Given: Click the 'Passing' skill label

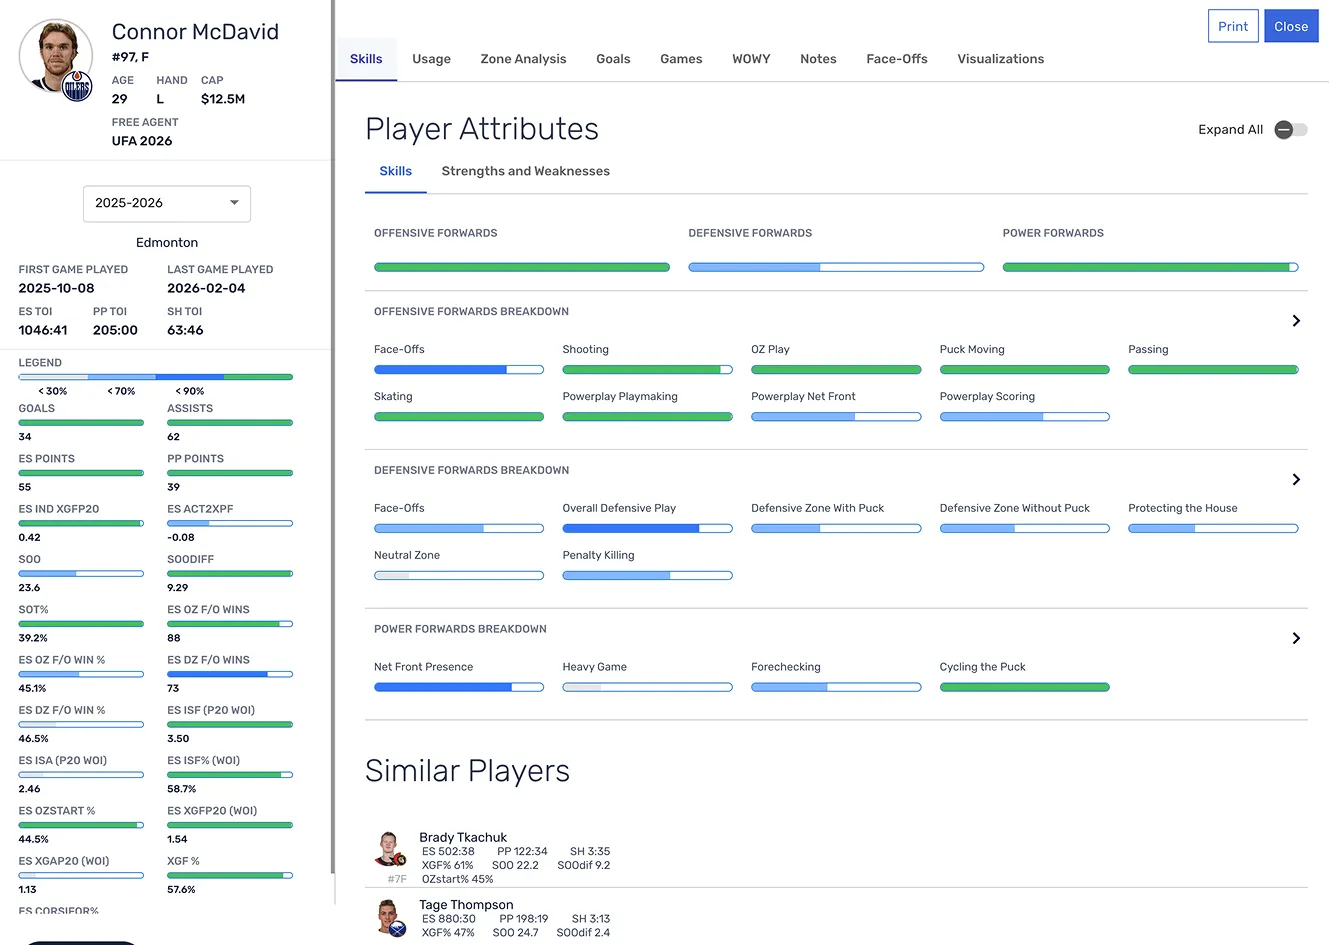Looking at the screenshot, I should [x=1148, y=349].
